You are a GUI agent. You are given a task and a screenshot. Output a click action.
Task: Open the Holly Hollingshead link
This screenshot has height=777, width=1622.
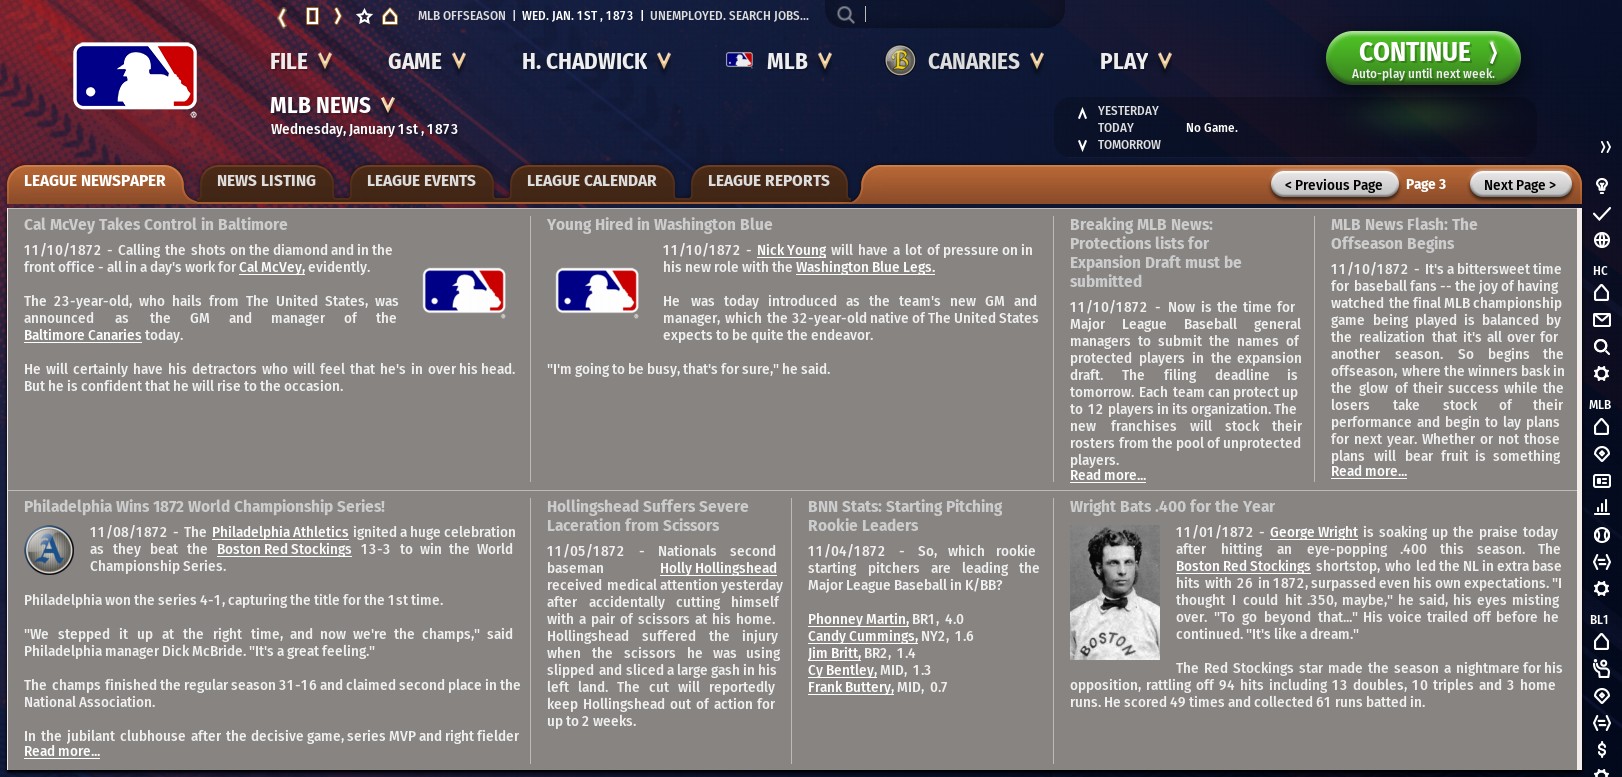coord(718,569)
